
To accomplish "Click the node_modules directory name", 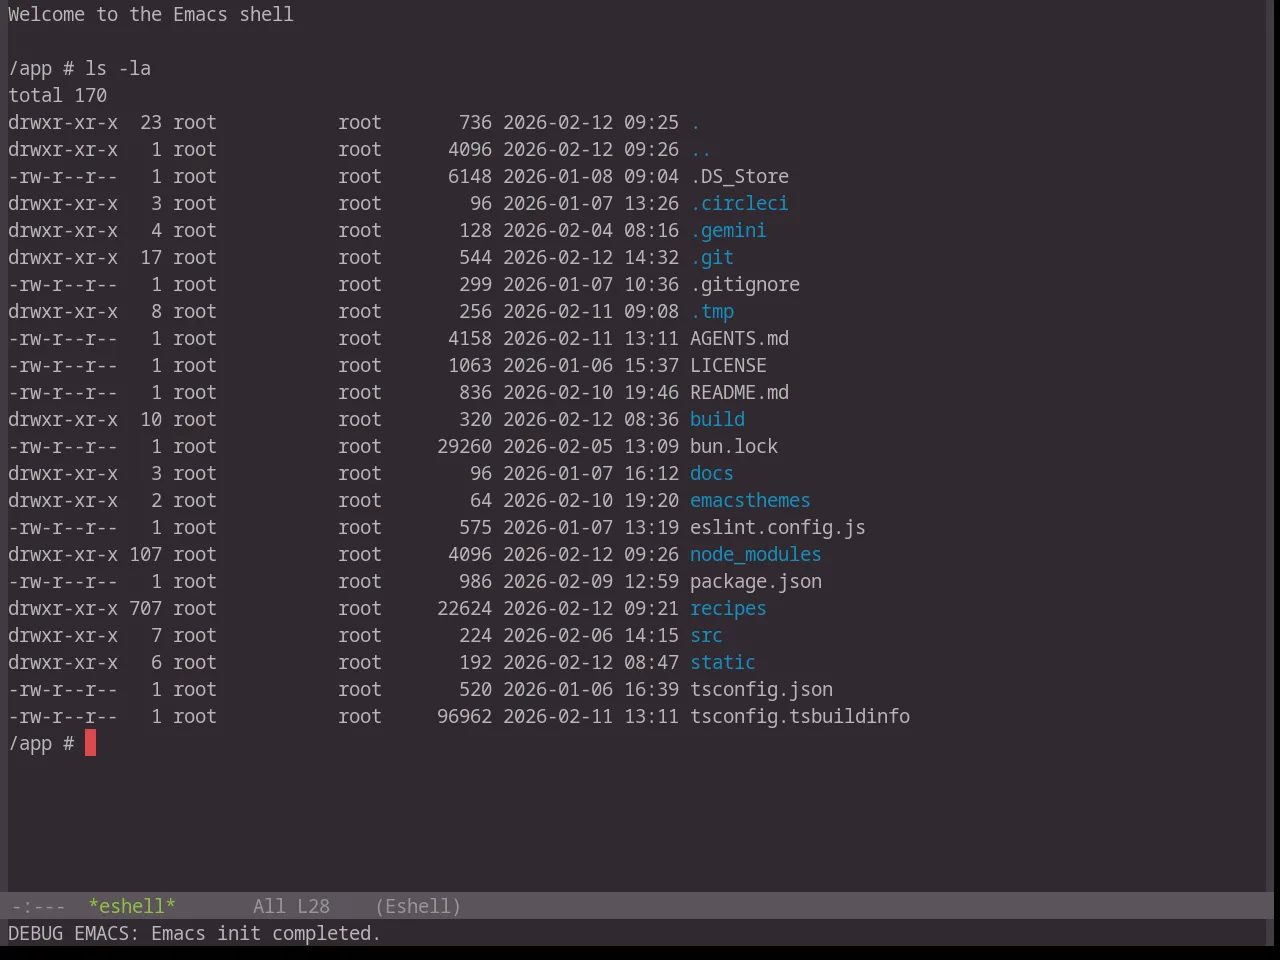I will pyautogui.click(x=756, y=554).
